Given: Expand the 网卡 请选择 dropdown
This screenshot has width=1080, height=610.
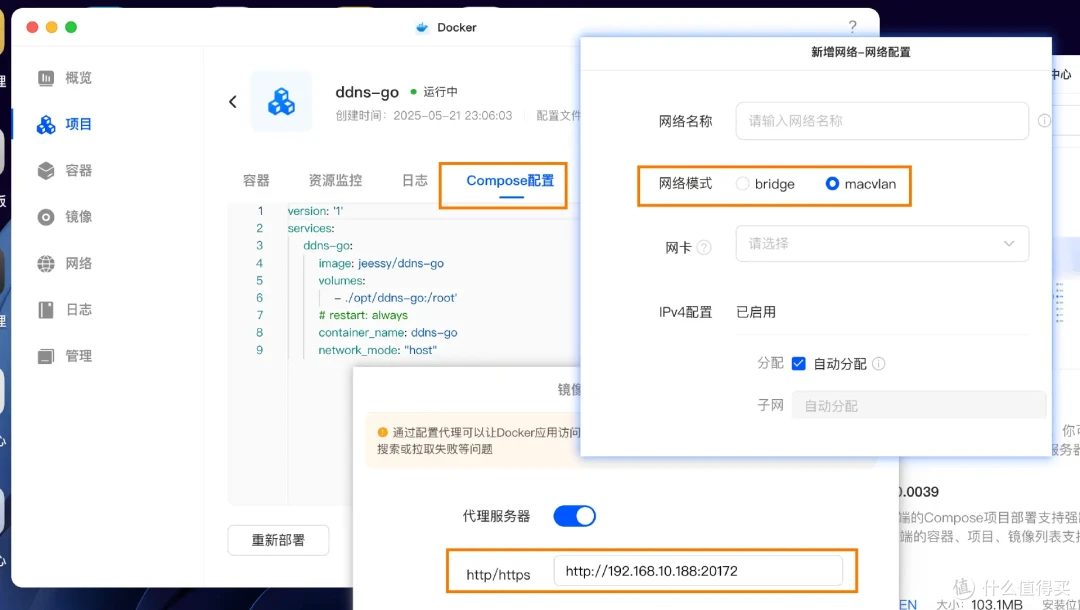Looking at the screenshot, I should (x=882, y=244).
